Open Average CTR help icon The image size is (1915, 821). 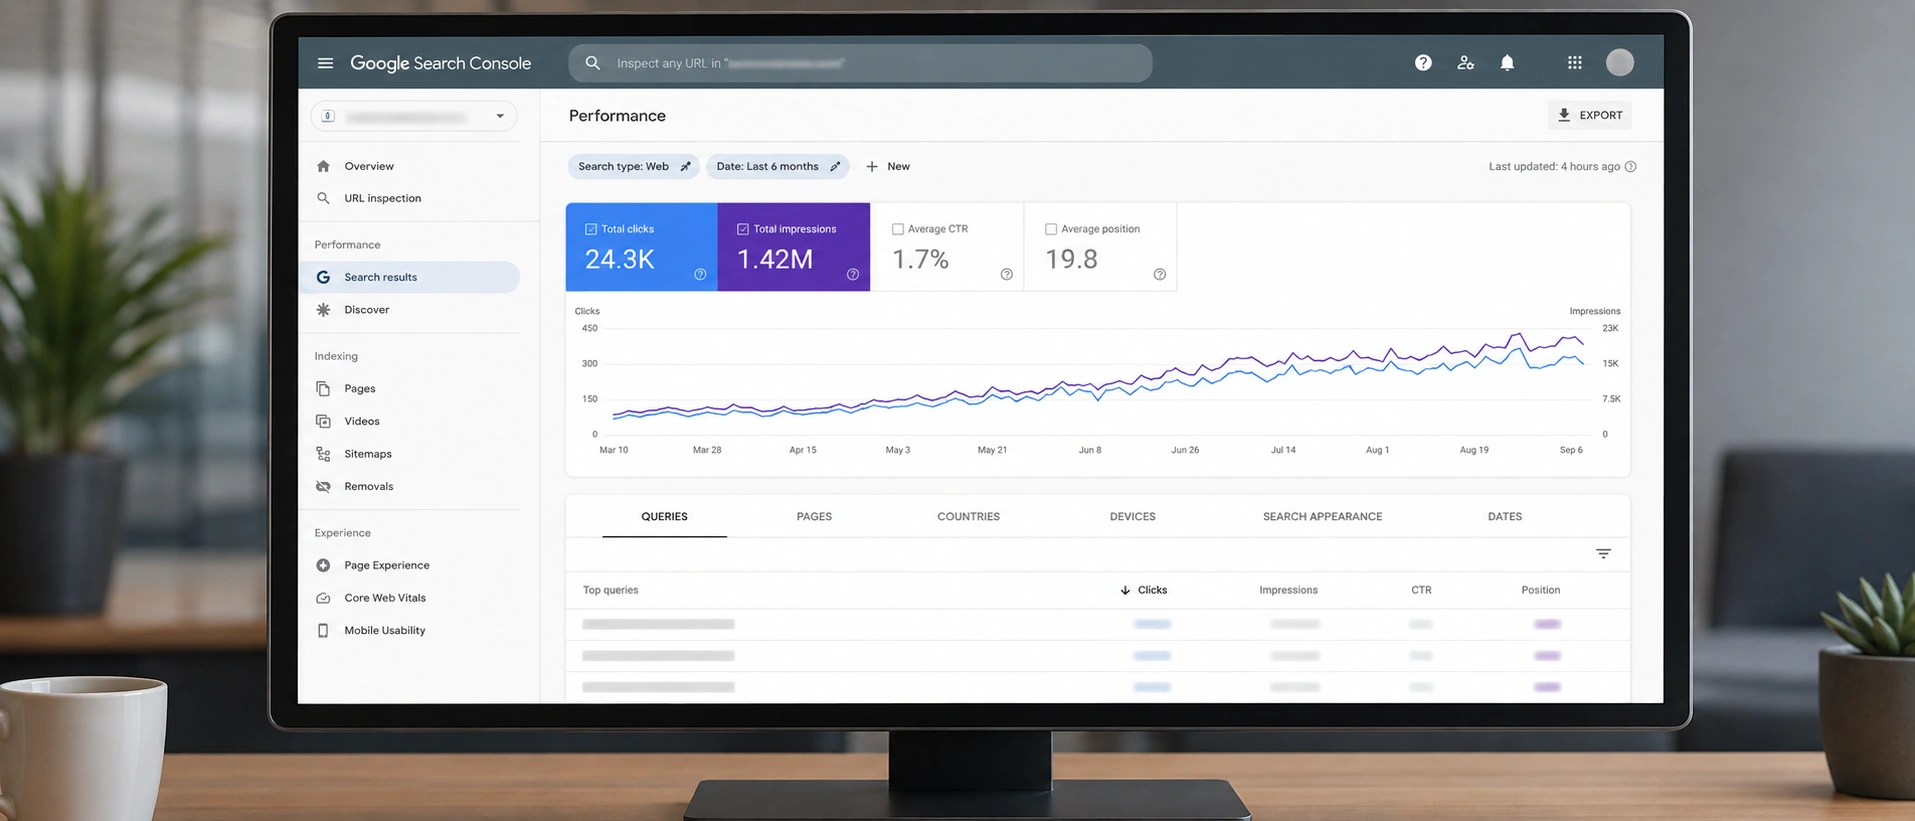(1007, 274)
